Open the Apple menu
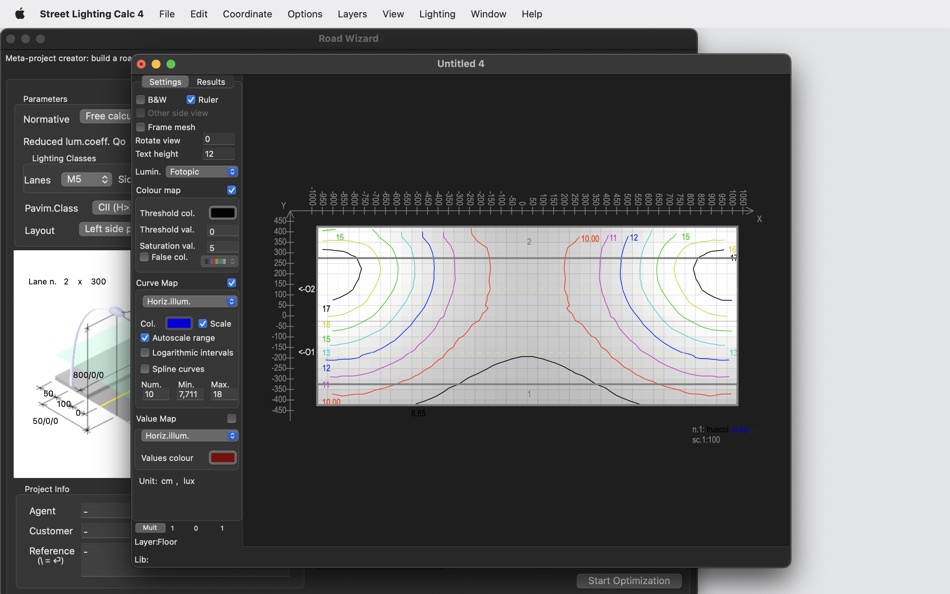Image resolution: width=950 pixels, height=594 pixels. point(19,13)
